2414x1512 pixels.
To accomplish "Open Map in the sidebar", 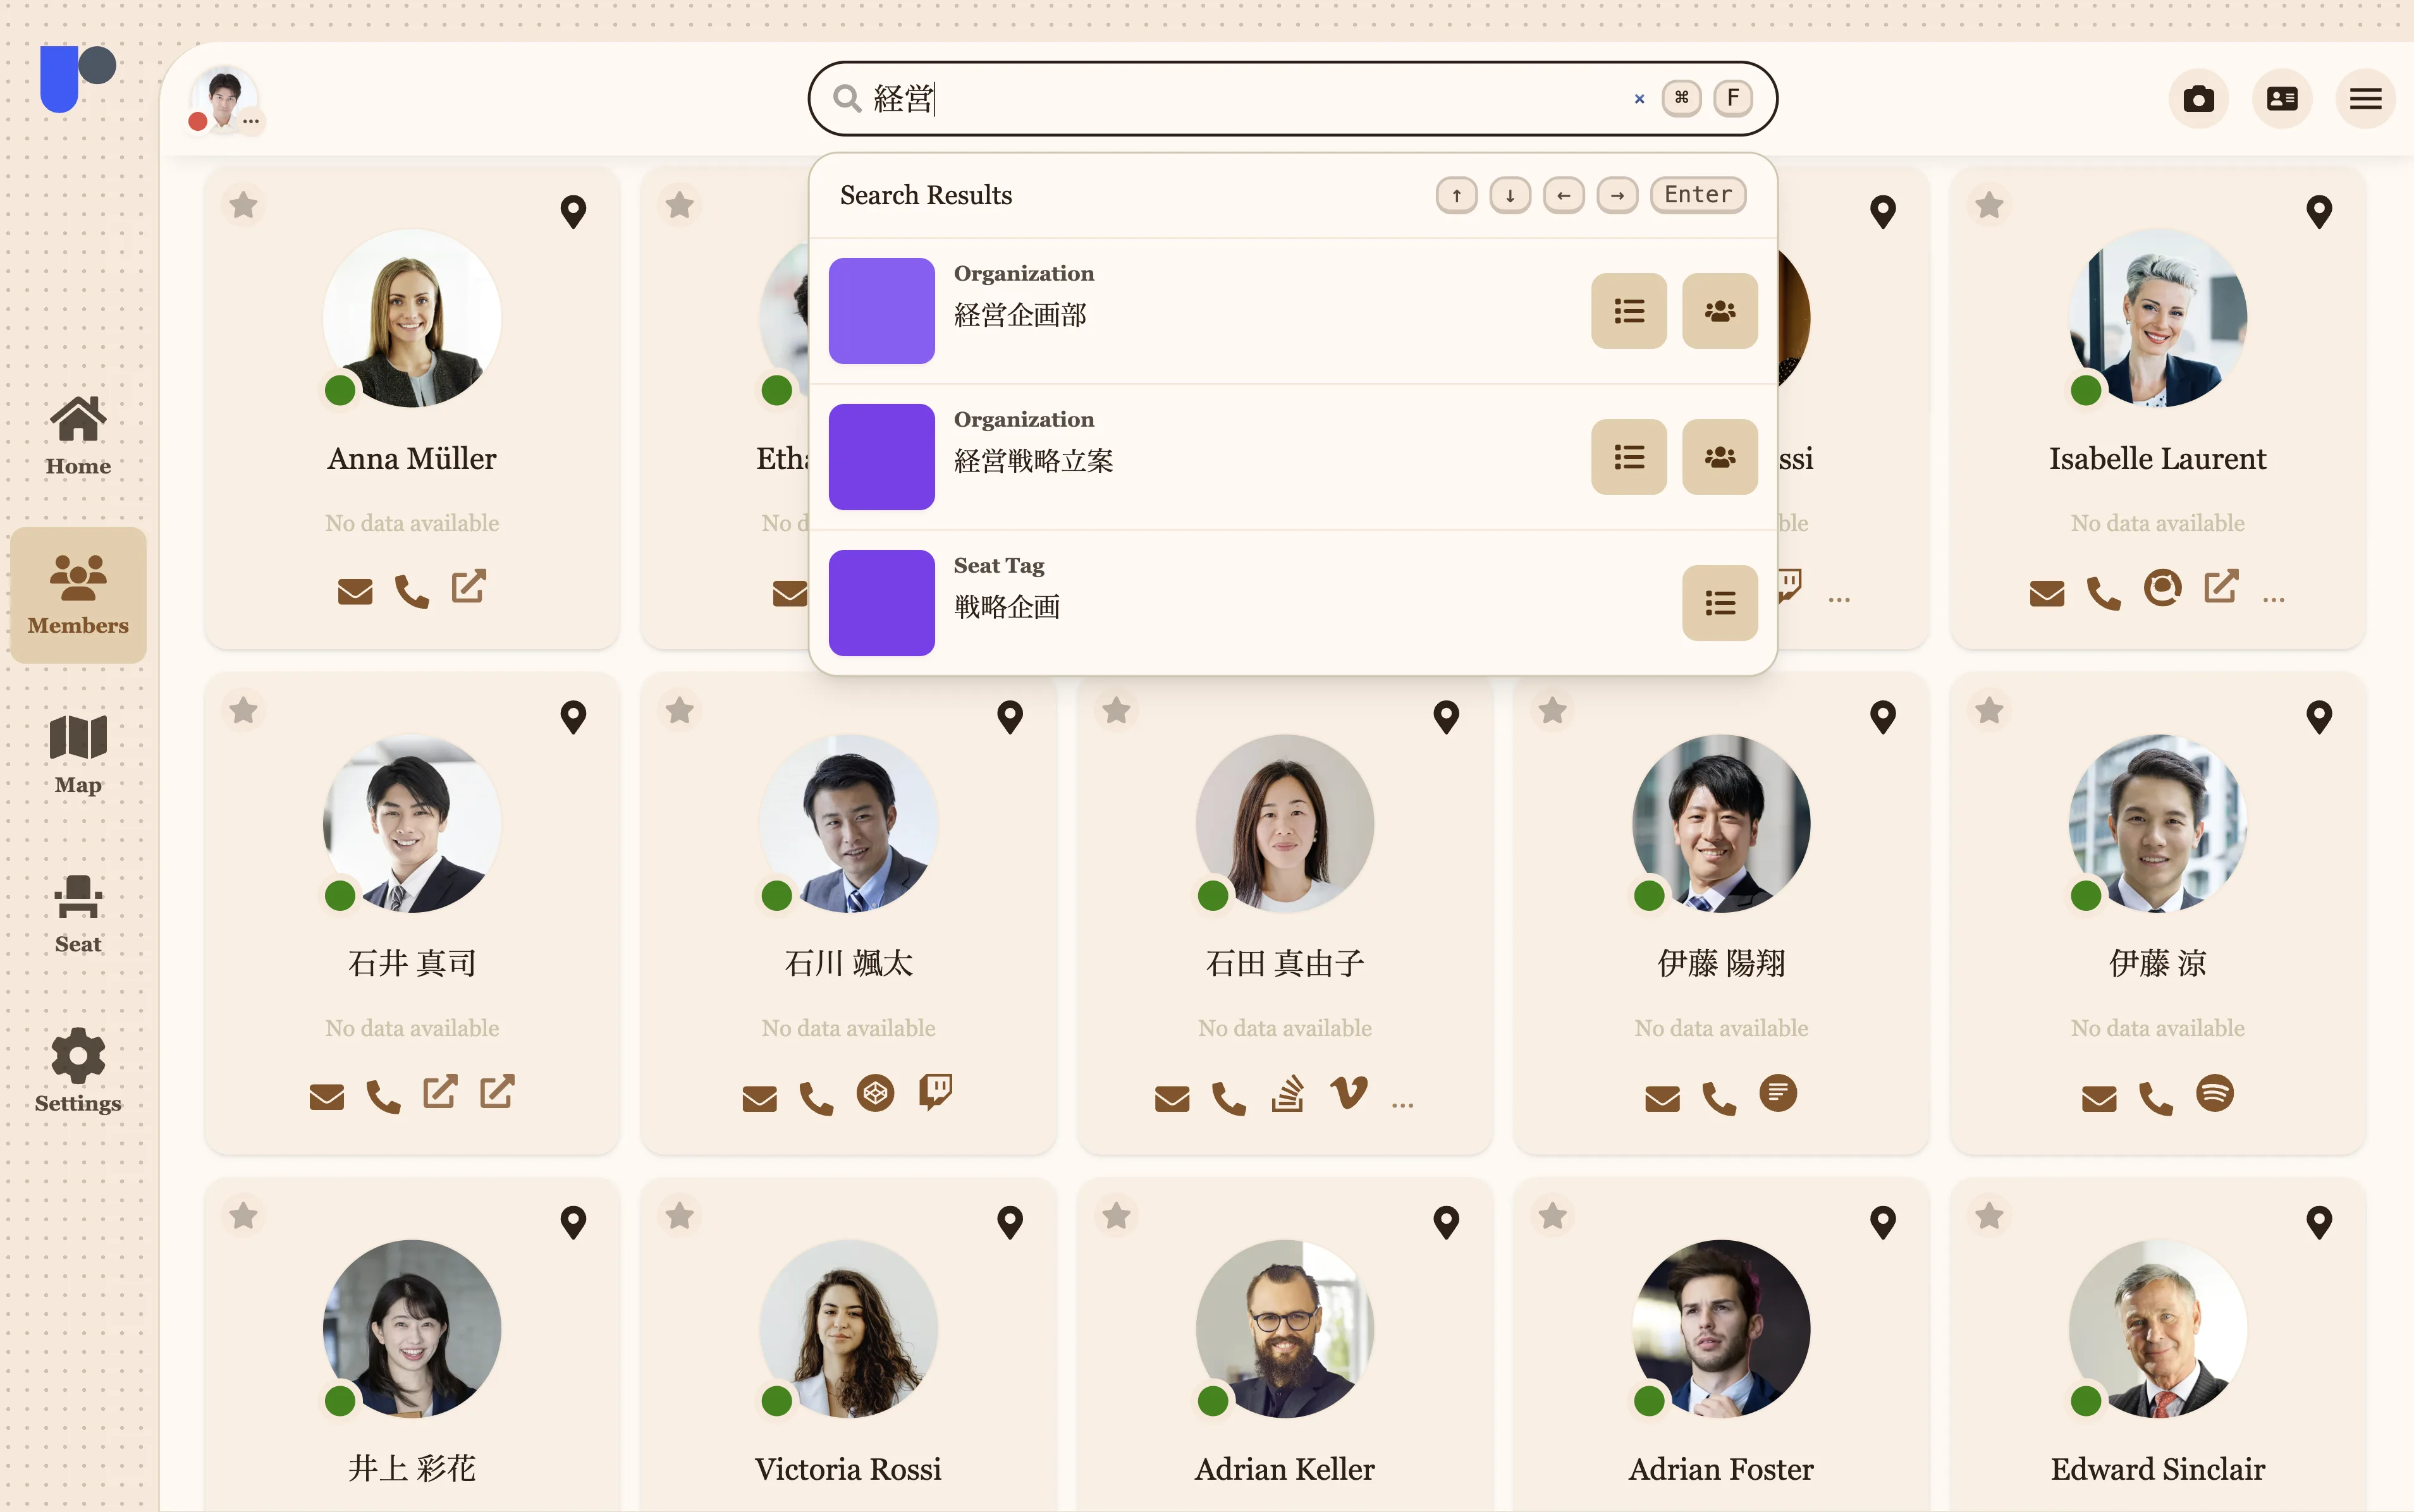I will 78,755.
